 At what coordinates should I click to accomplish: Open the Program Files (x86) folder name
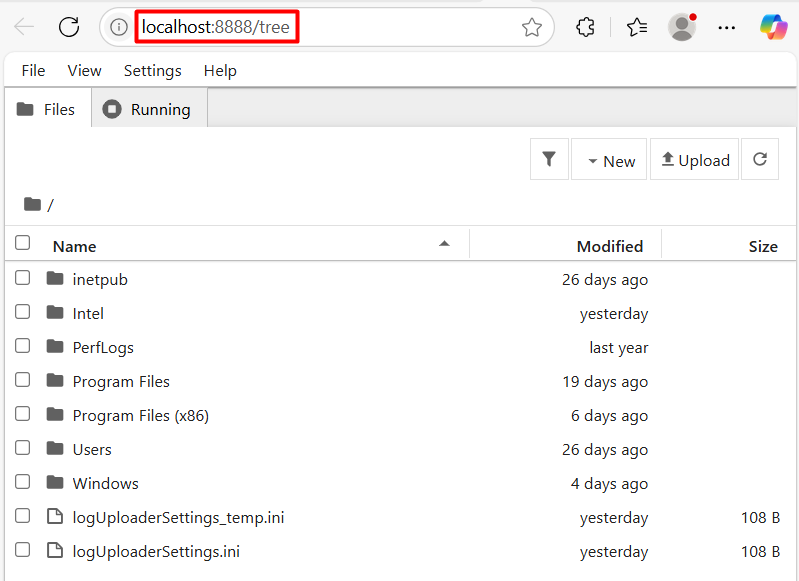[x=141, y=415]
